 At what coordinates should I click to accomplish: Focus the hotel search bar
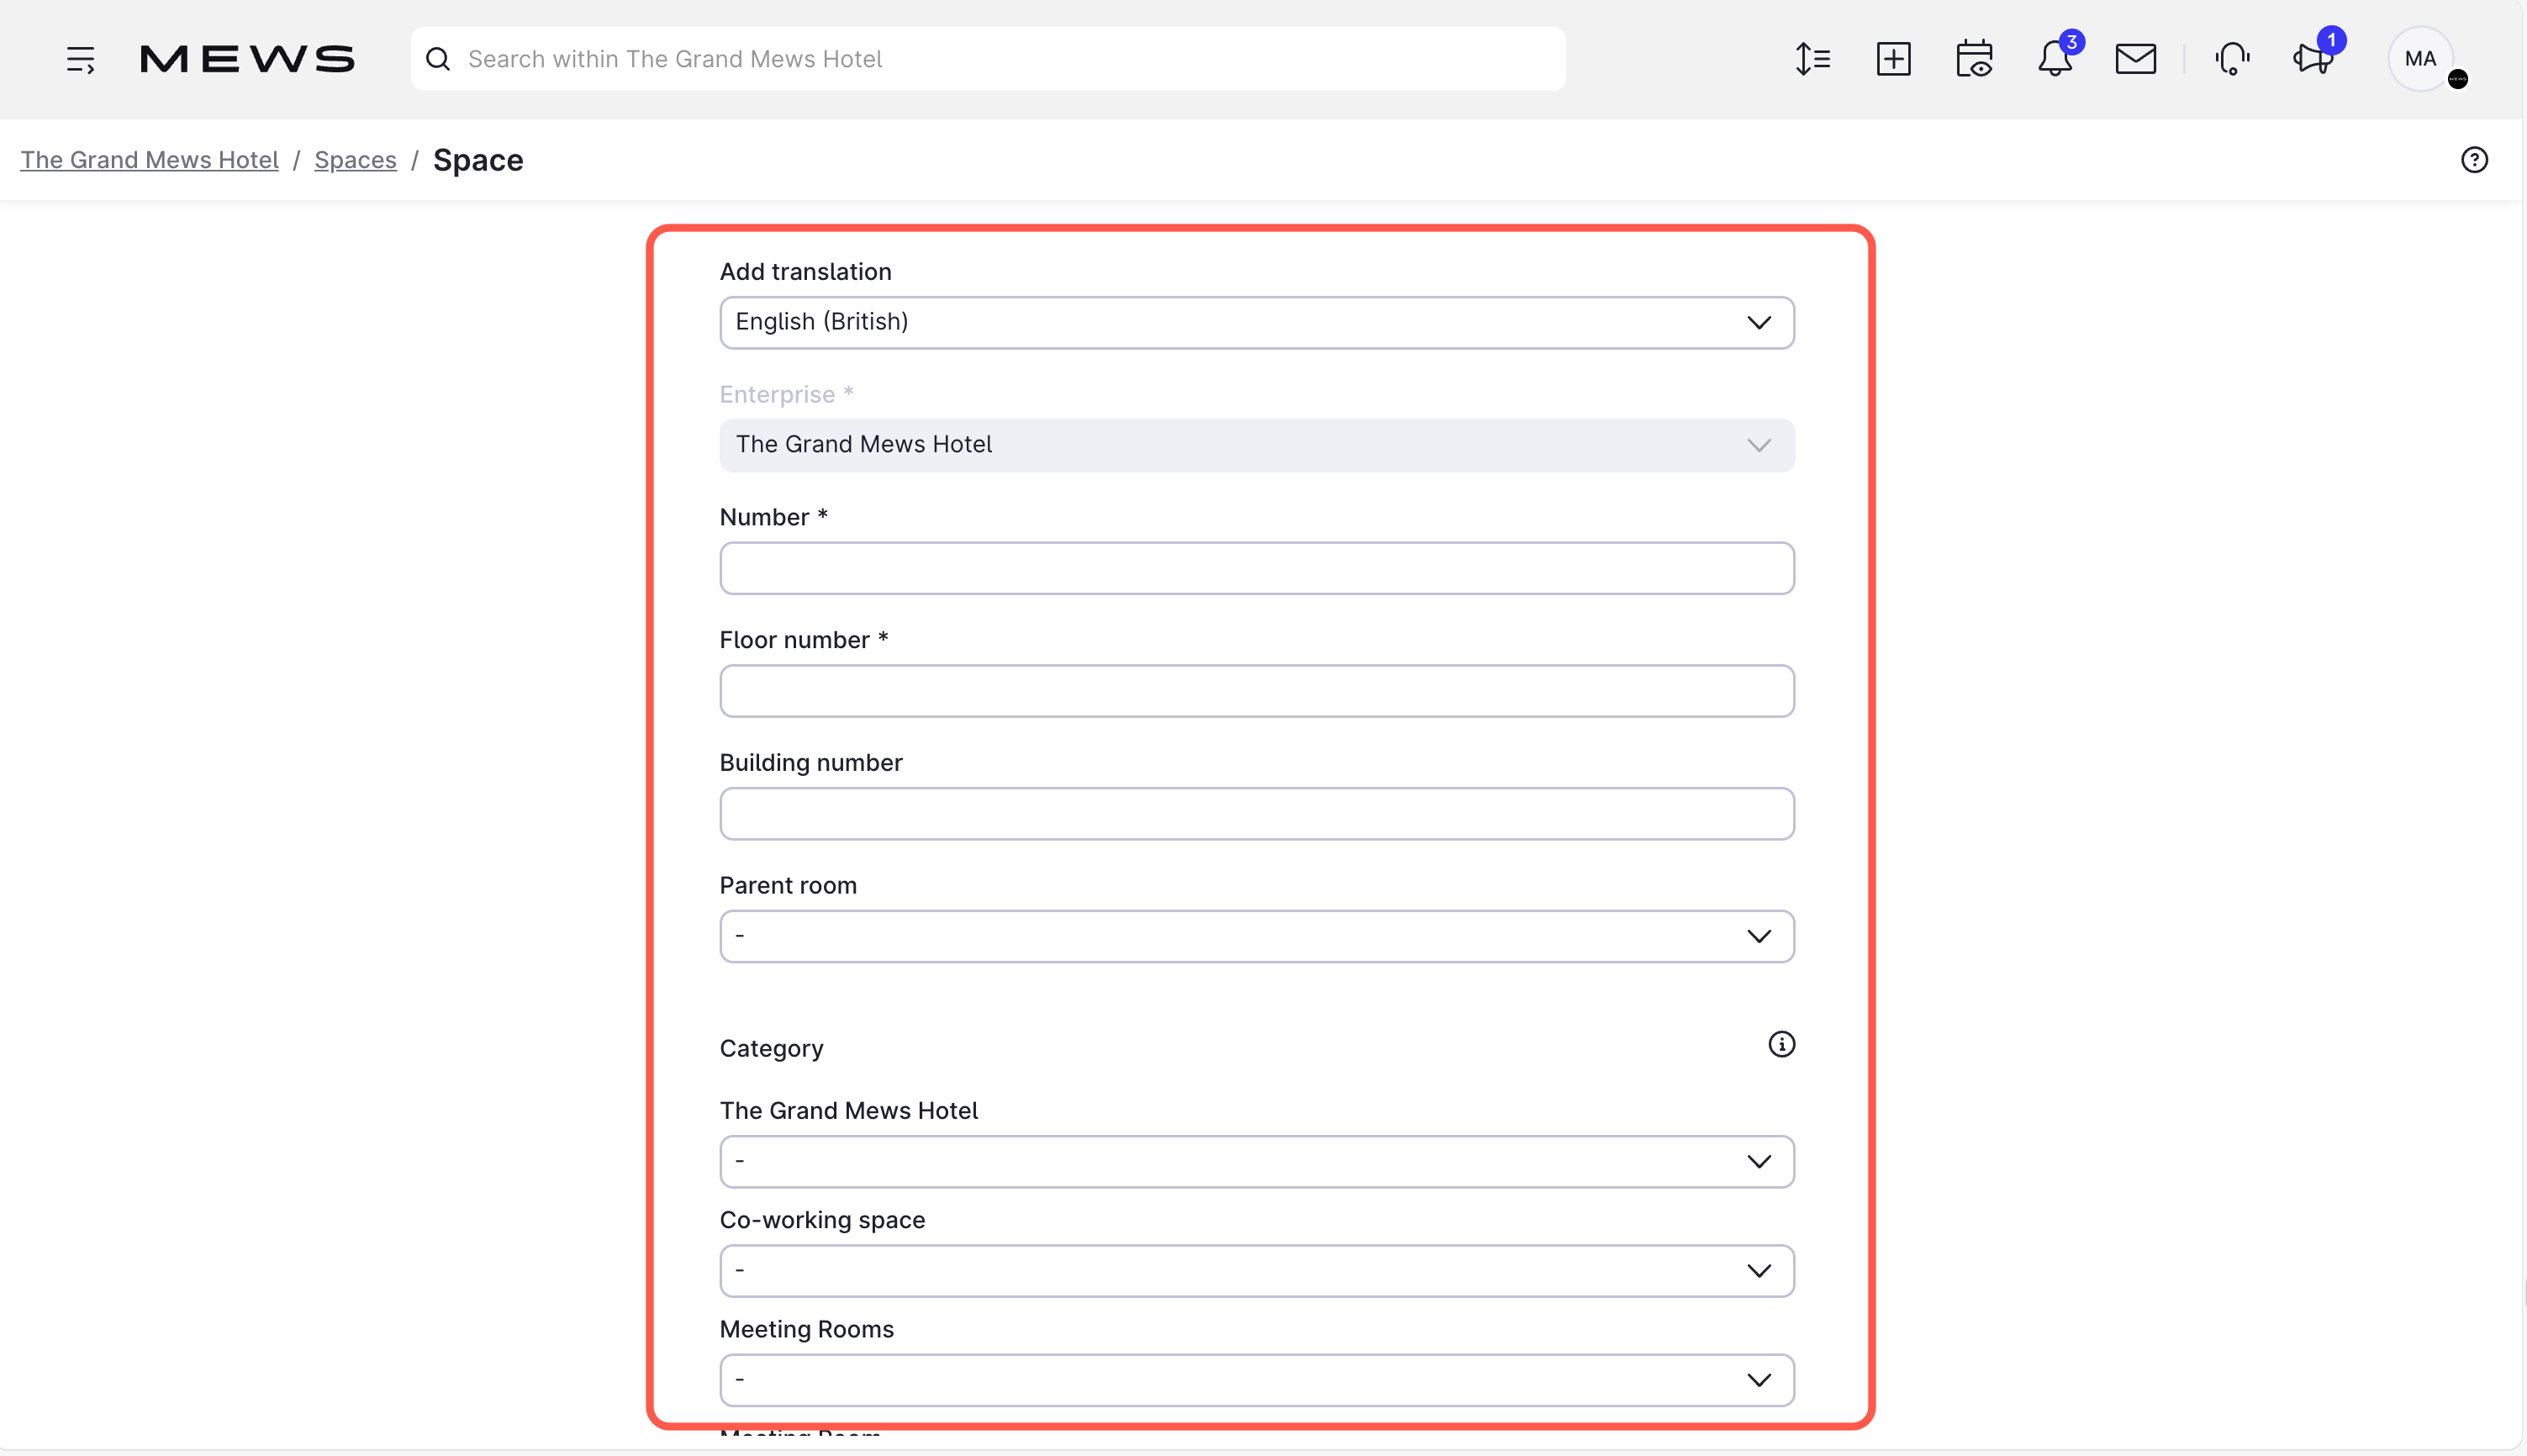(988, 59)
